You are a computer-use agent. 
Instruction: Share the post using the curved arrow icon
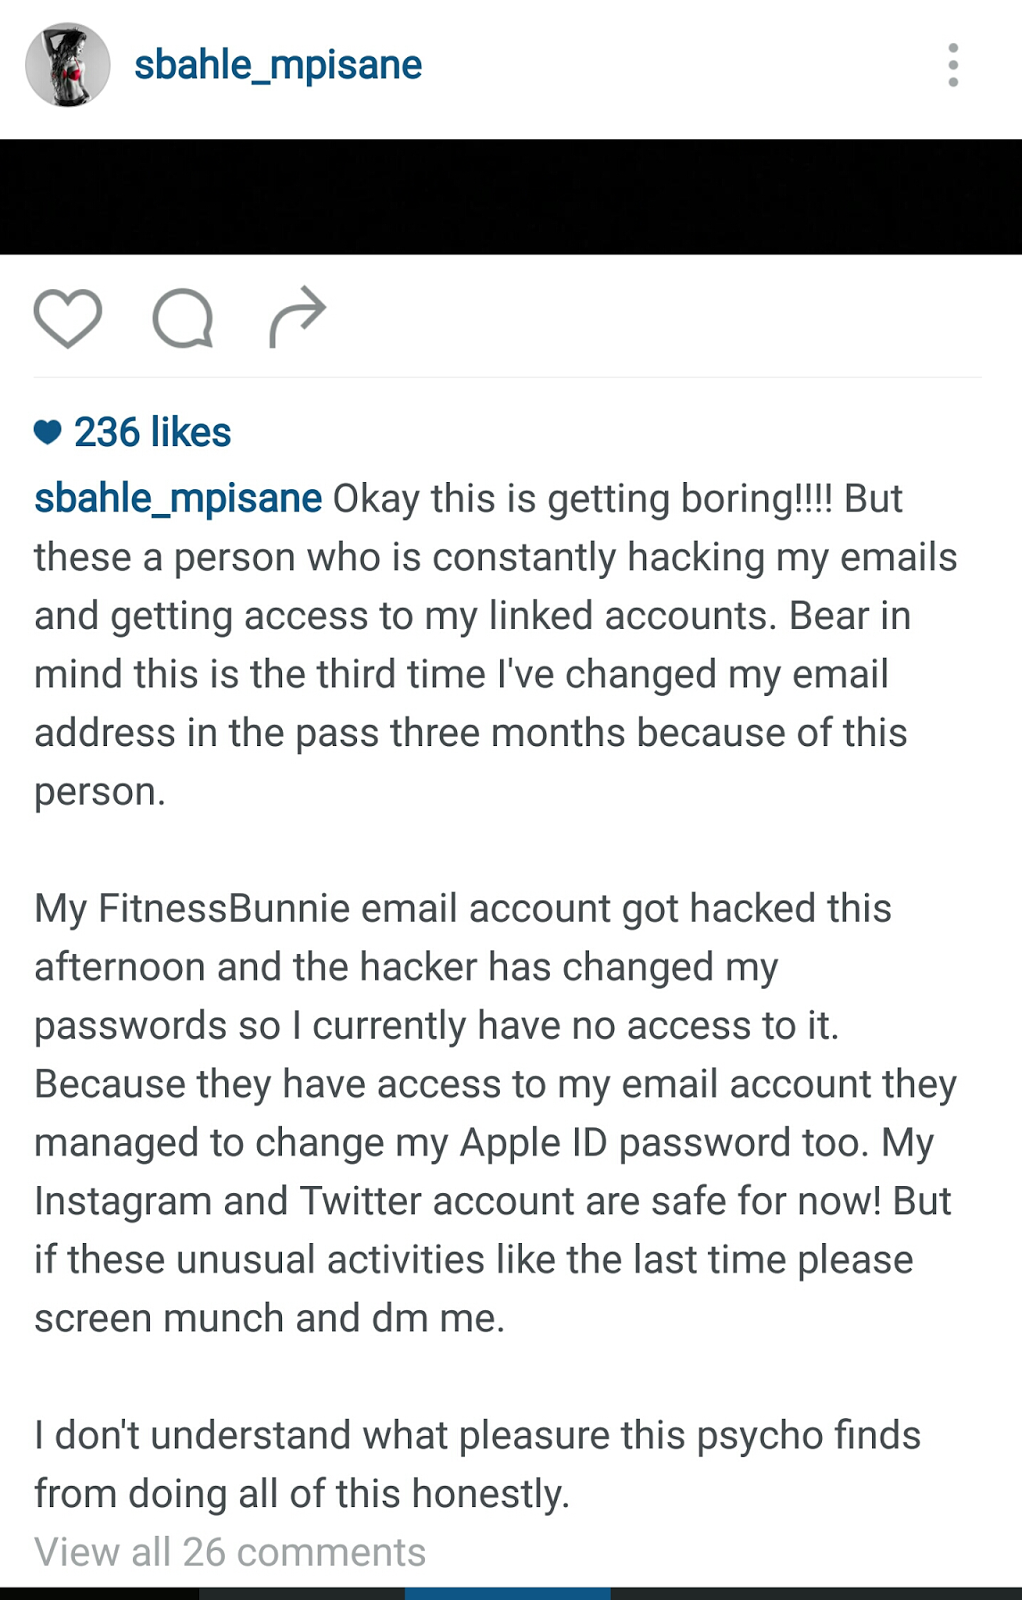tap(297, 317)
